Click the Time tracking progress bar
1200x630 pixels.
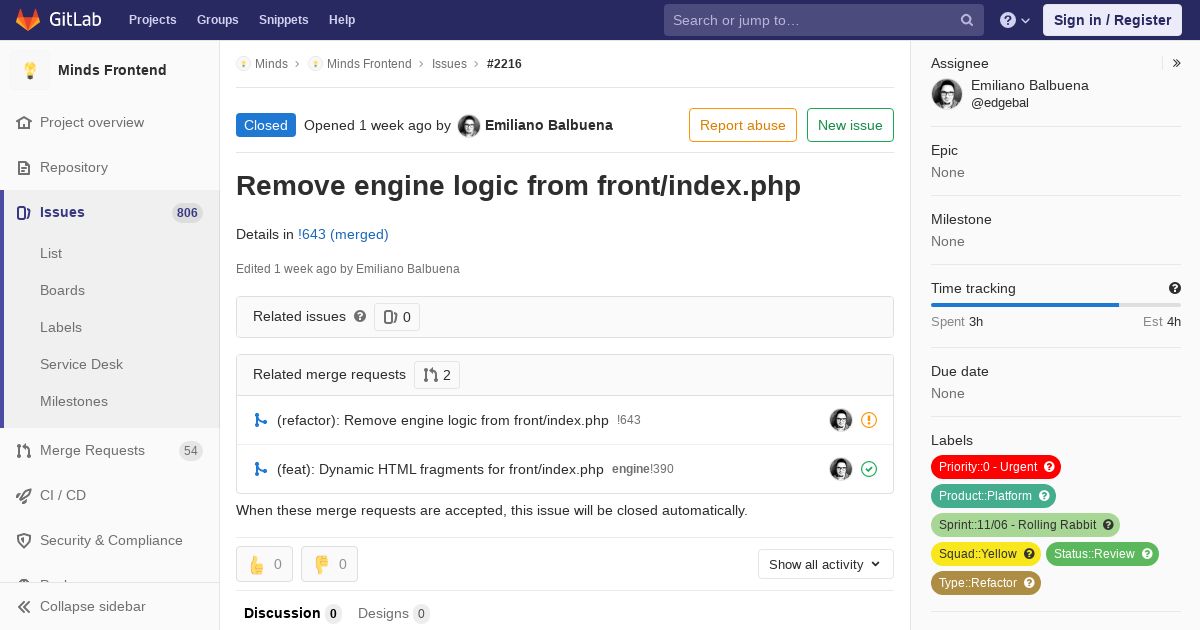point(1056,305)
